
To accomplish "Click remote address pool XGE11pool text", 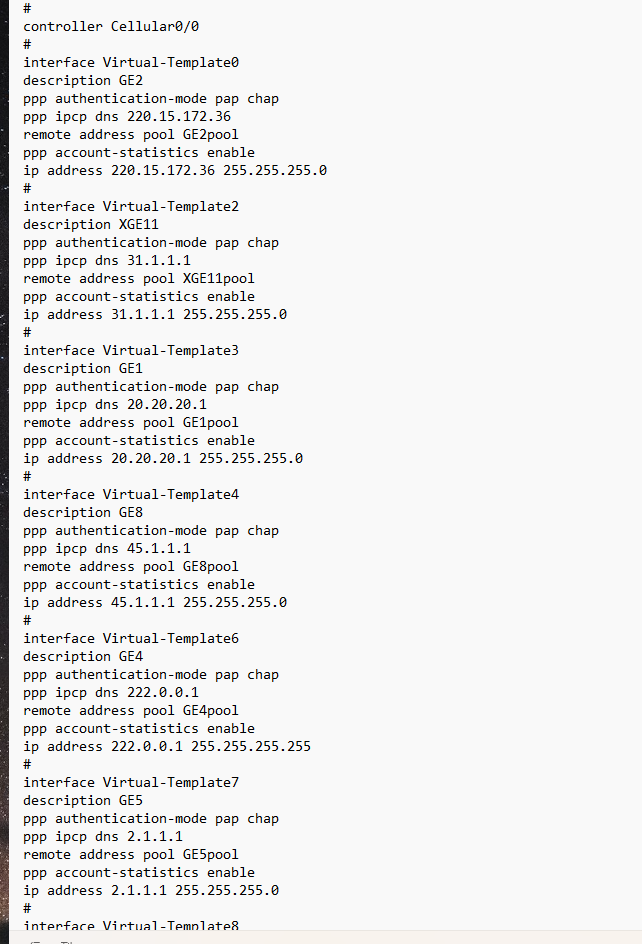I will coord(139,278).
